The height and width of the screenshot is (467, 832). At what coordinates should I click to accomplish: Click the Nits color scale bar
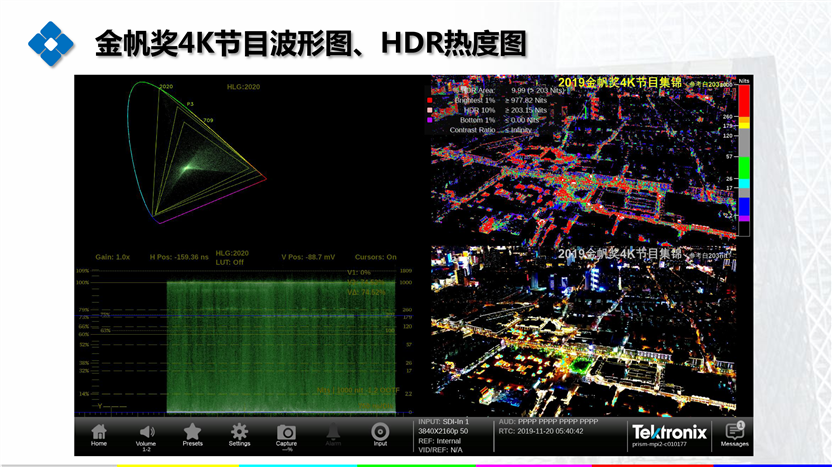pos(743,153)
